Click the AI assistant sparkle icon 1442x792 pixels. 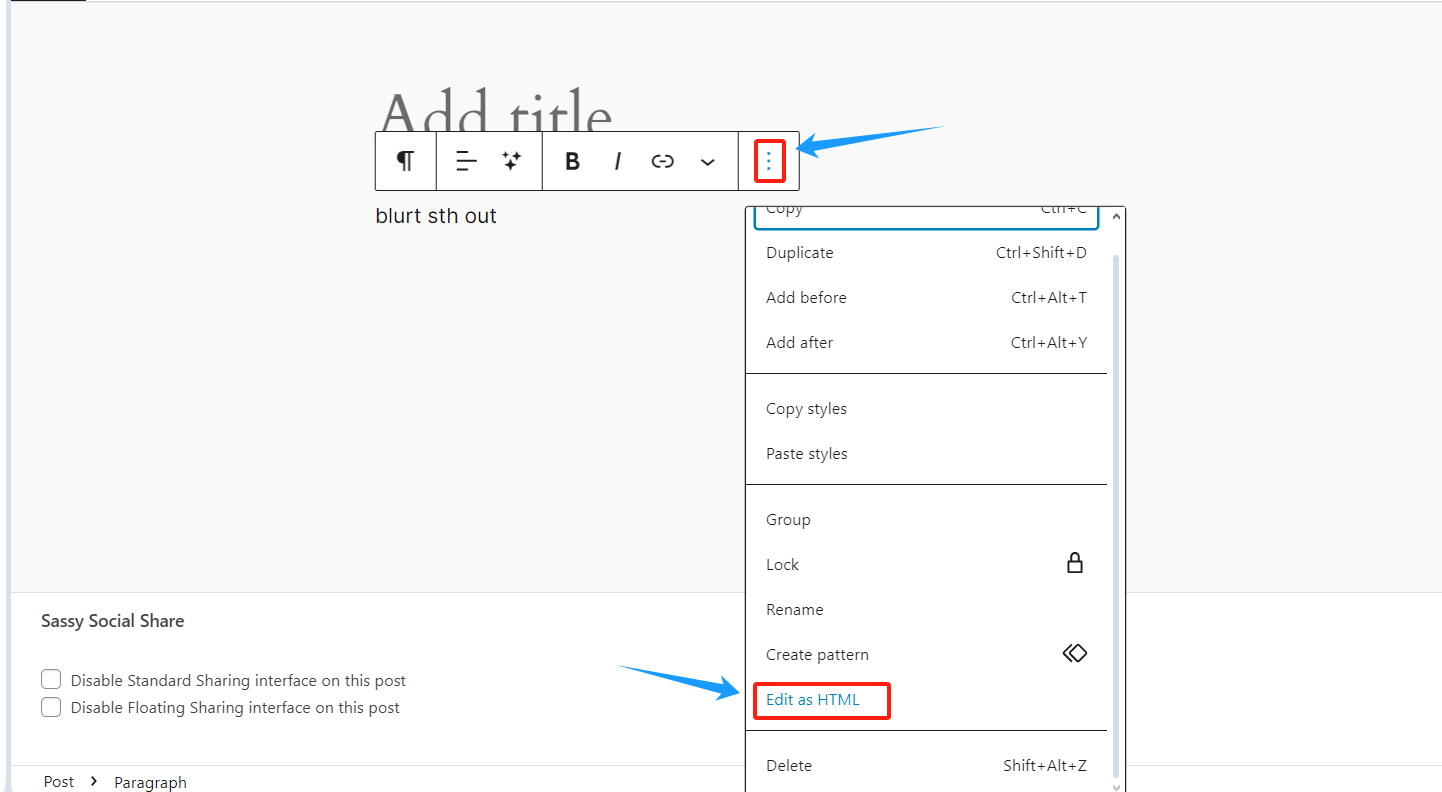click(511, 161)
